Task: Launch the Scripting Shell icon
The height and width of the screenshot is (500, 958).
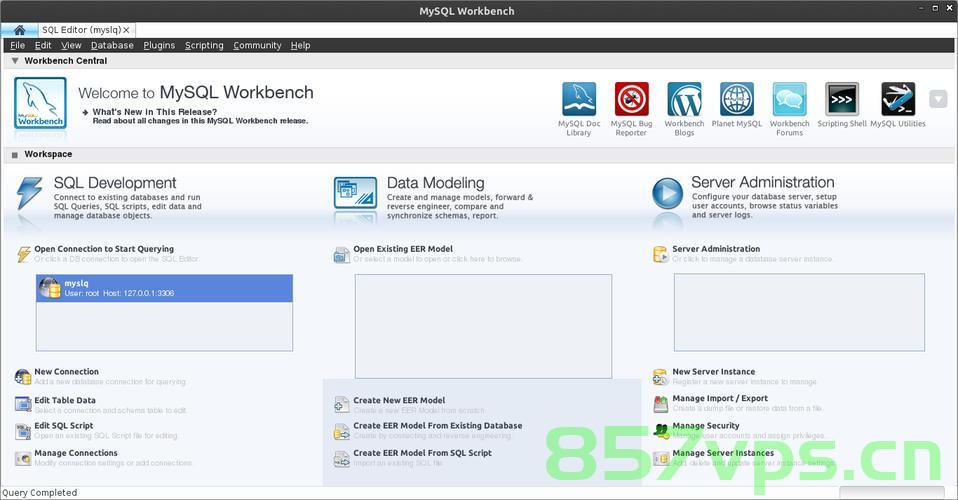Action: 842,99
